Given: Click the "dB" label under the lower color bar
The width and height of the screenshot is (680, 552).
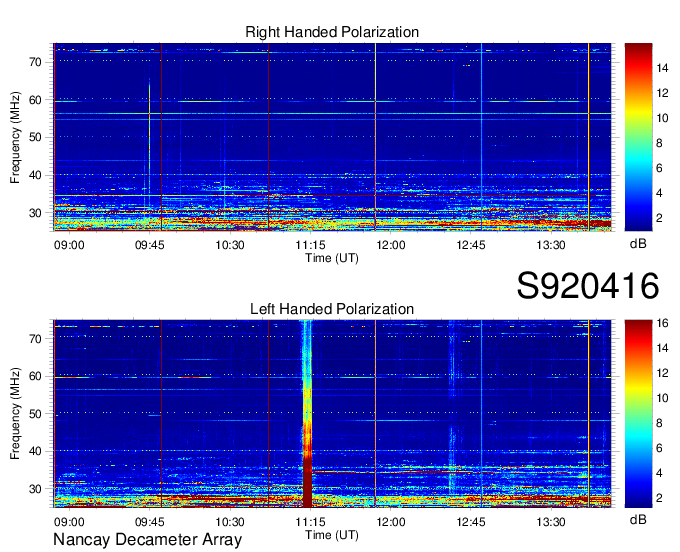Looking at the screenshot, I should pyautogui.click(x=638, y=519).
